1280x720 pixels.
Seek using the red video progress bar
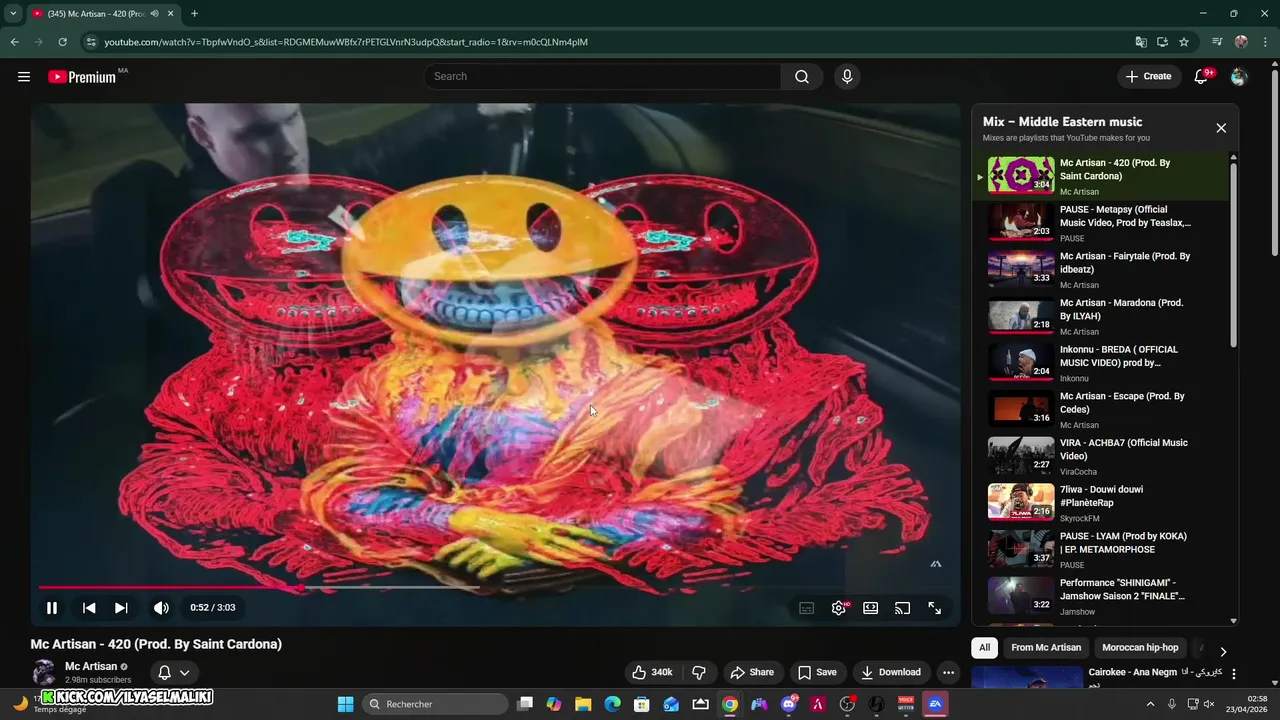[495, 588]
